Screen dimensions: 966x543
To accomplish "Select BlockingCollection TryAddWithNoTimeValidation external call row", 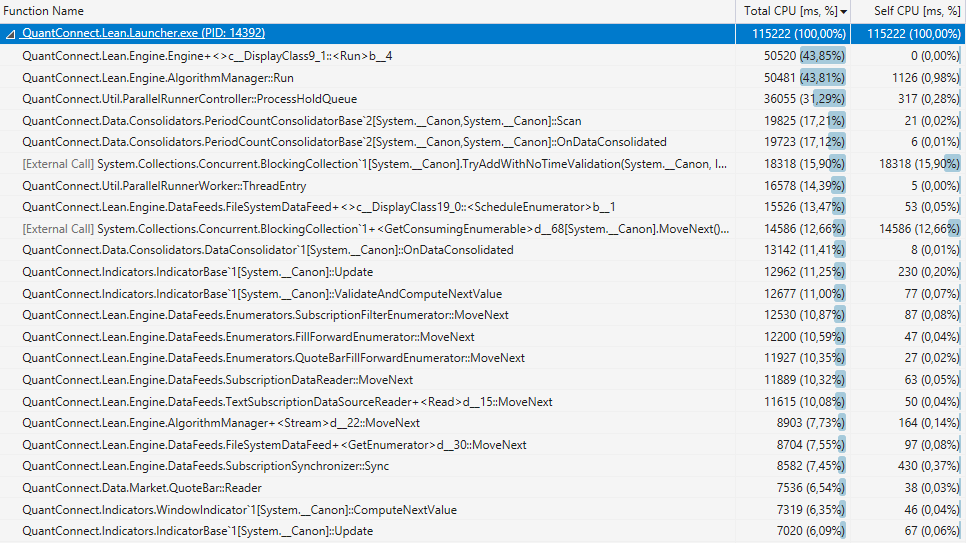I will (x=483, y=164).
